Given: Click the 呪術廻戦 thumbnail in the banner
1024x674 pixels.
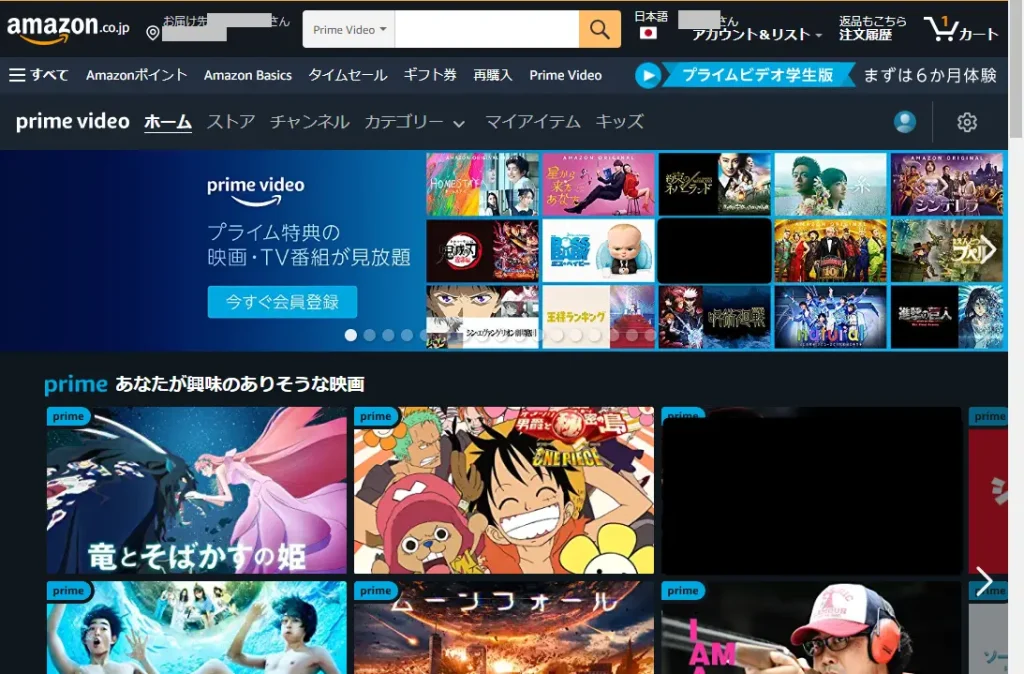Looking at the screenshot, I should tap(714, 317).
